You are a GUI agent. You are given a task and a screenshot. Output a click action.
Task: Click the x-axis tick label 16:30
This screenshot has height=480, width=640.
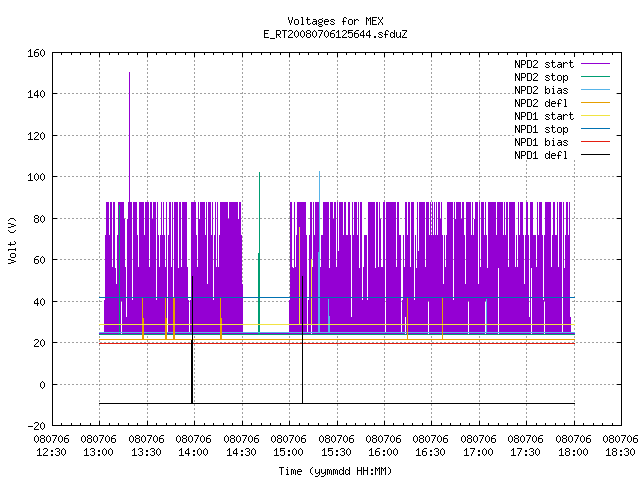coord(430,452)
